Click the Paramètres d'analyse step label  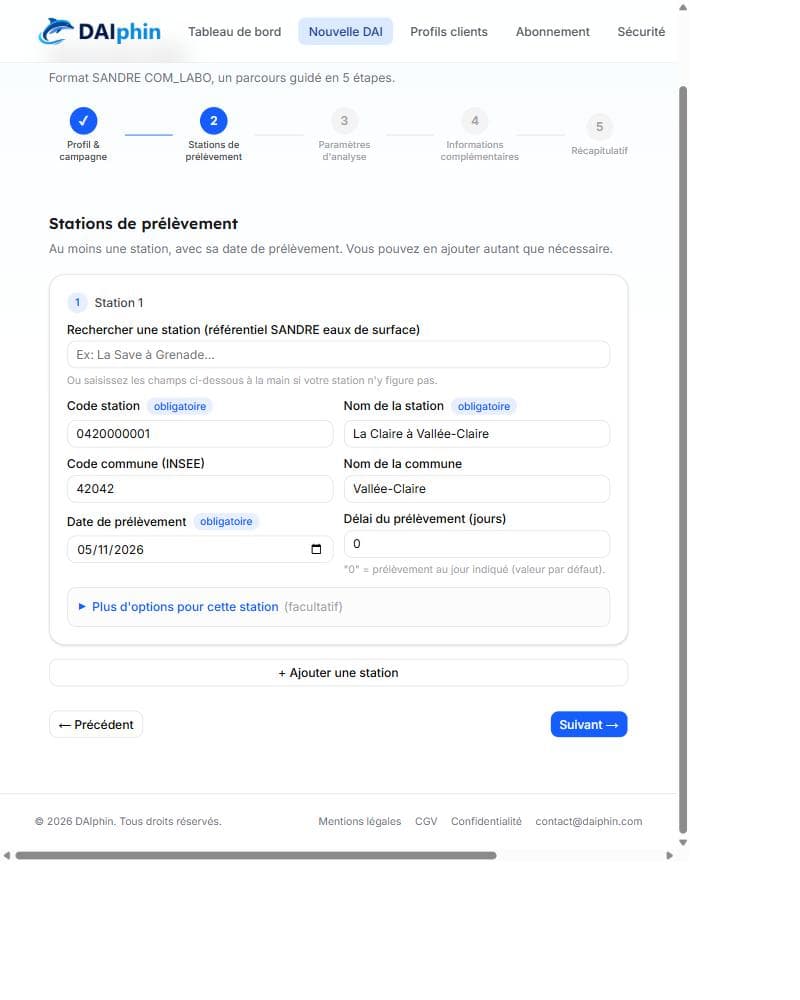[344, 151]
